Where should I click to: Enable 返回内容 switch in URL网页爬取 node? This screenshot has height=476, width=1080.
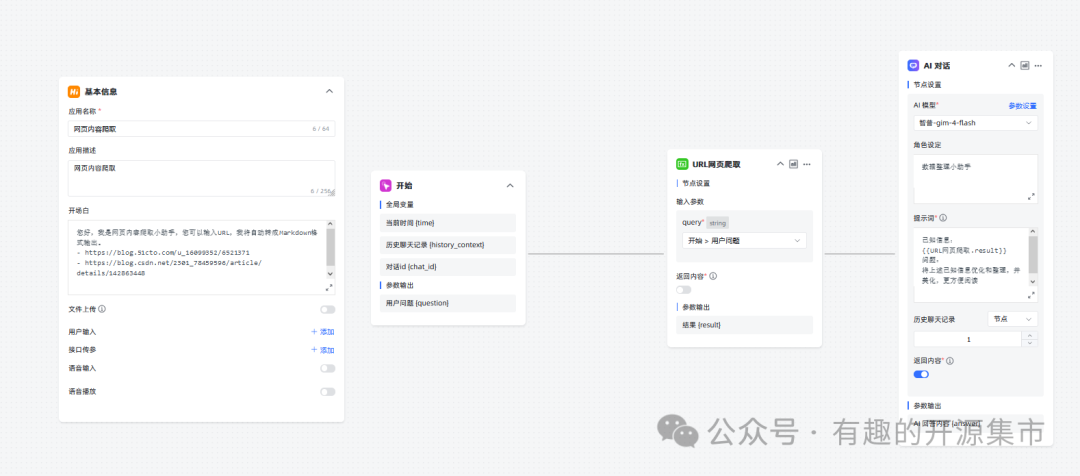click(x=684, y=290)
